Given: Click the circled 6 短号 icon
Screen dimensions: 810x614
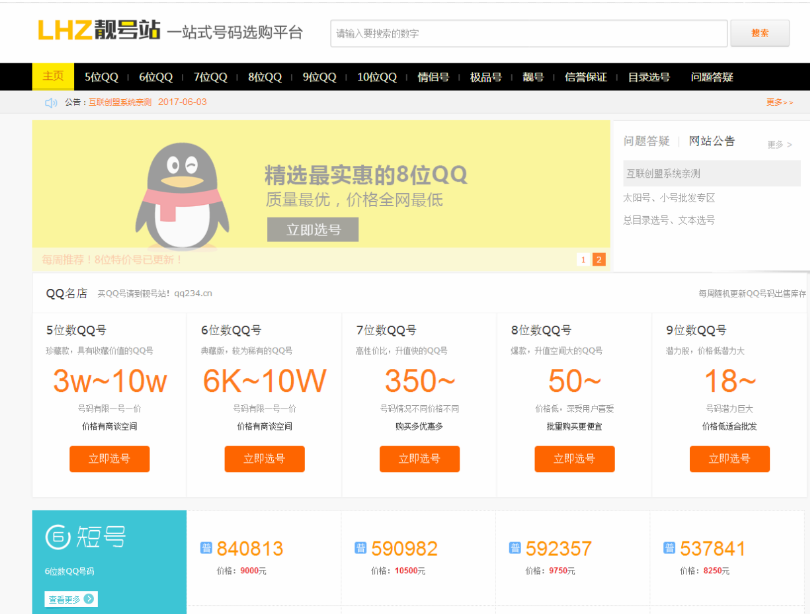Looking at the screenshot, I should pos(58,537).
